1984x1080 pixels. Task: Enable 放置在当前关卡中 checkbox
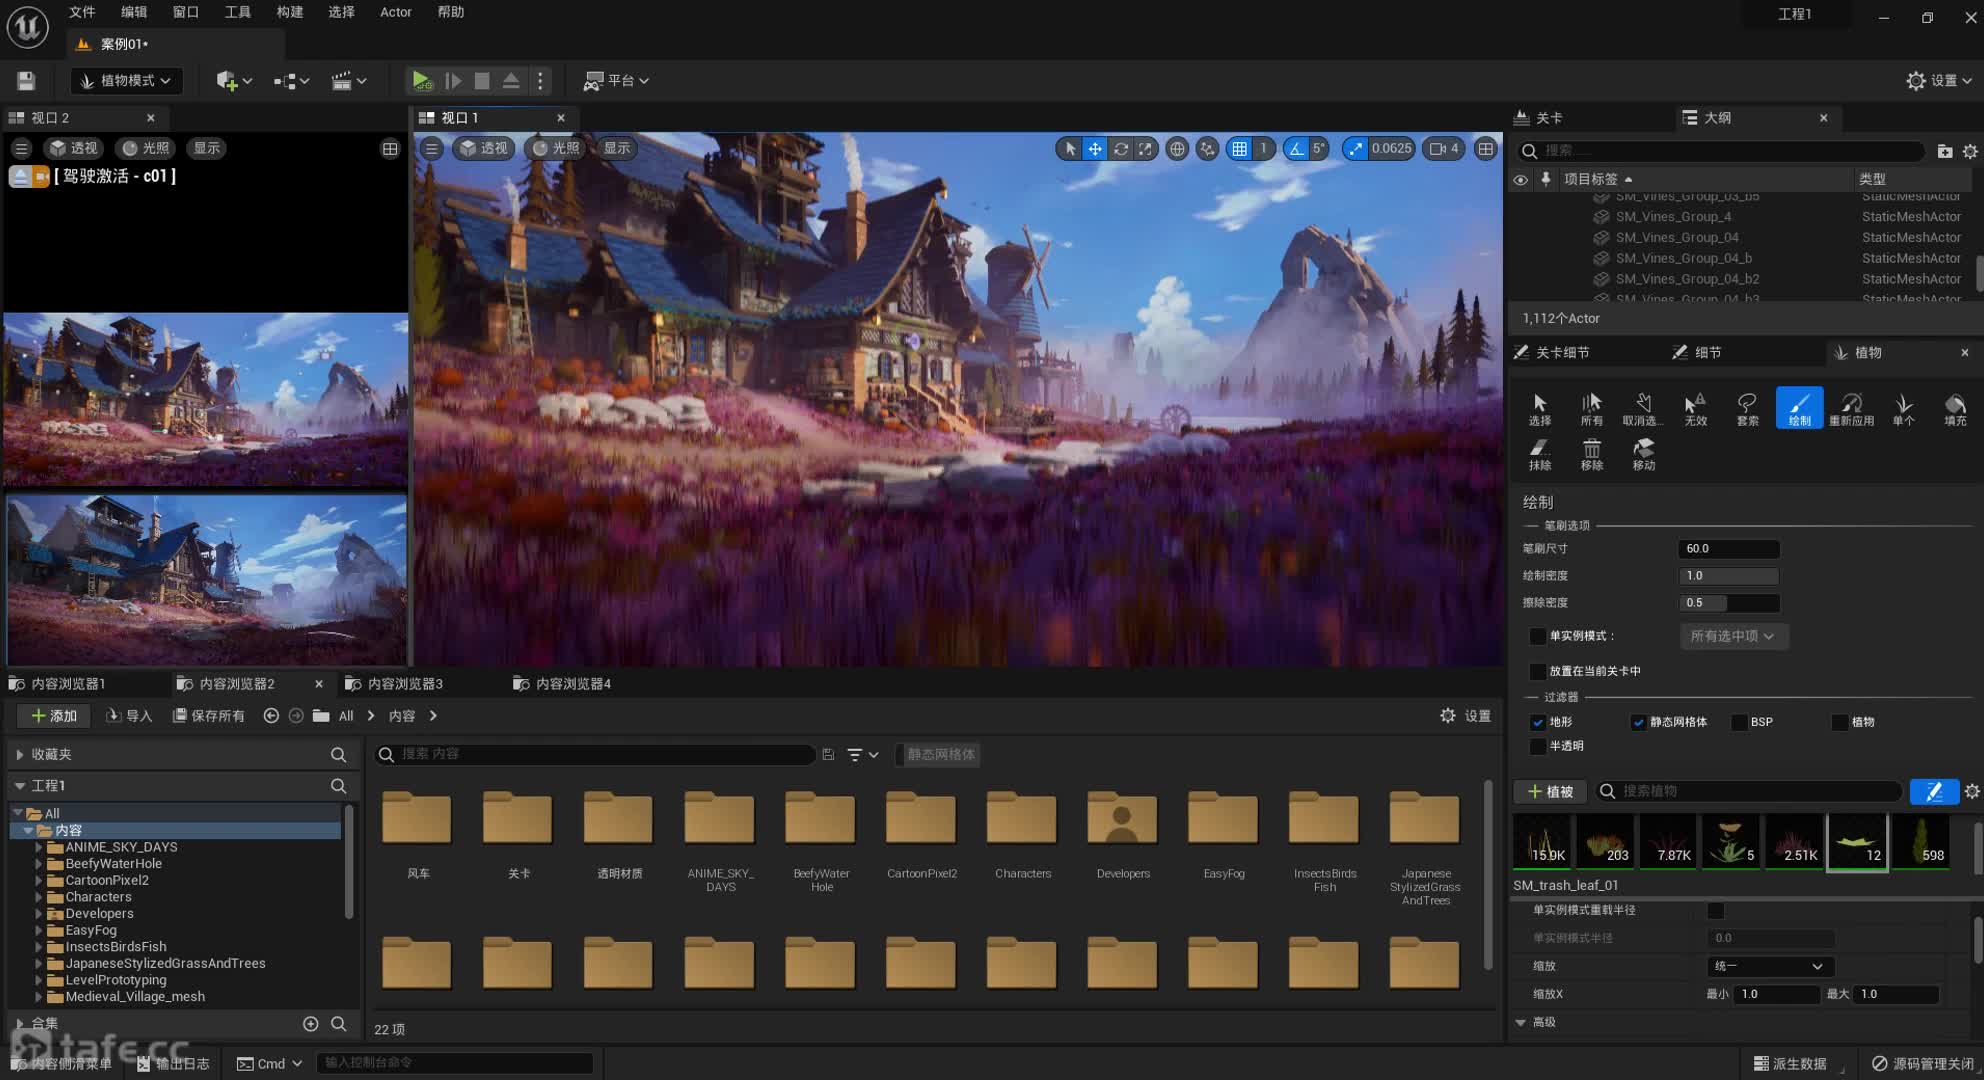click(x=1538, y=671)
